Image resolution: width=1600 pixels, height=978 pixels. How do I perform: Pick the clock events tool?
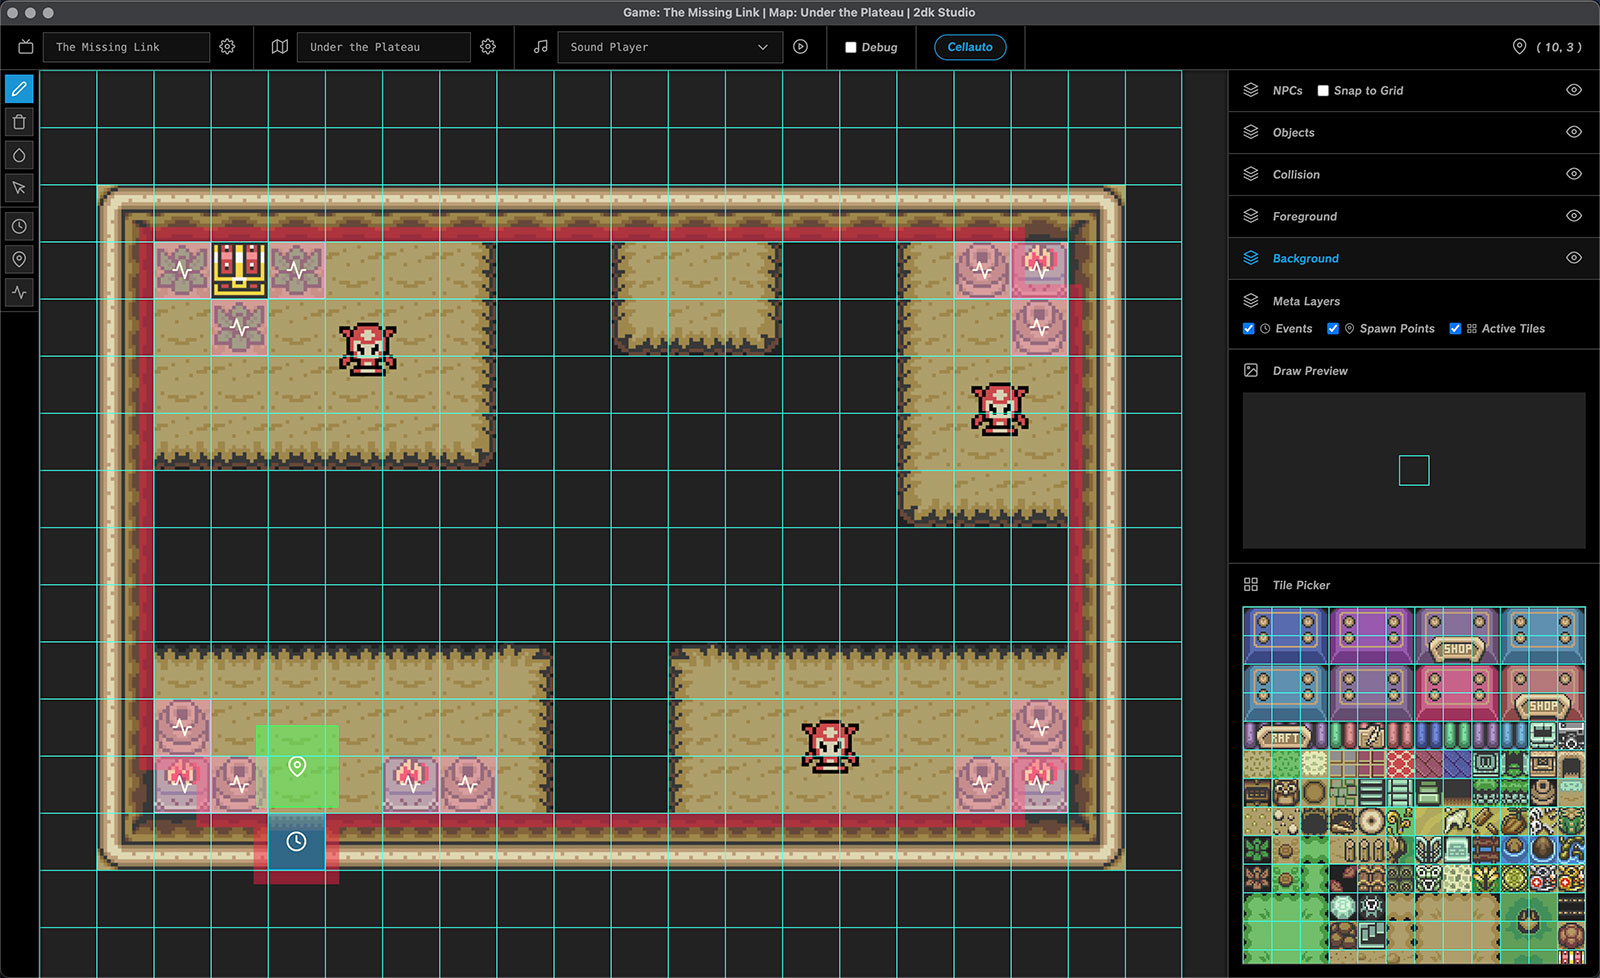19,227
